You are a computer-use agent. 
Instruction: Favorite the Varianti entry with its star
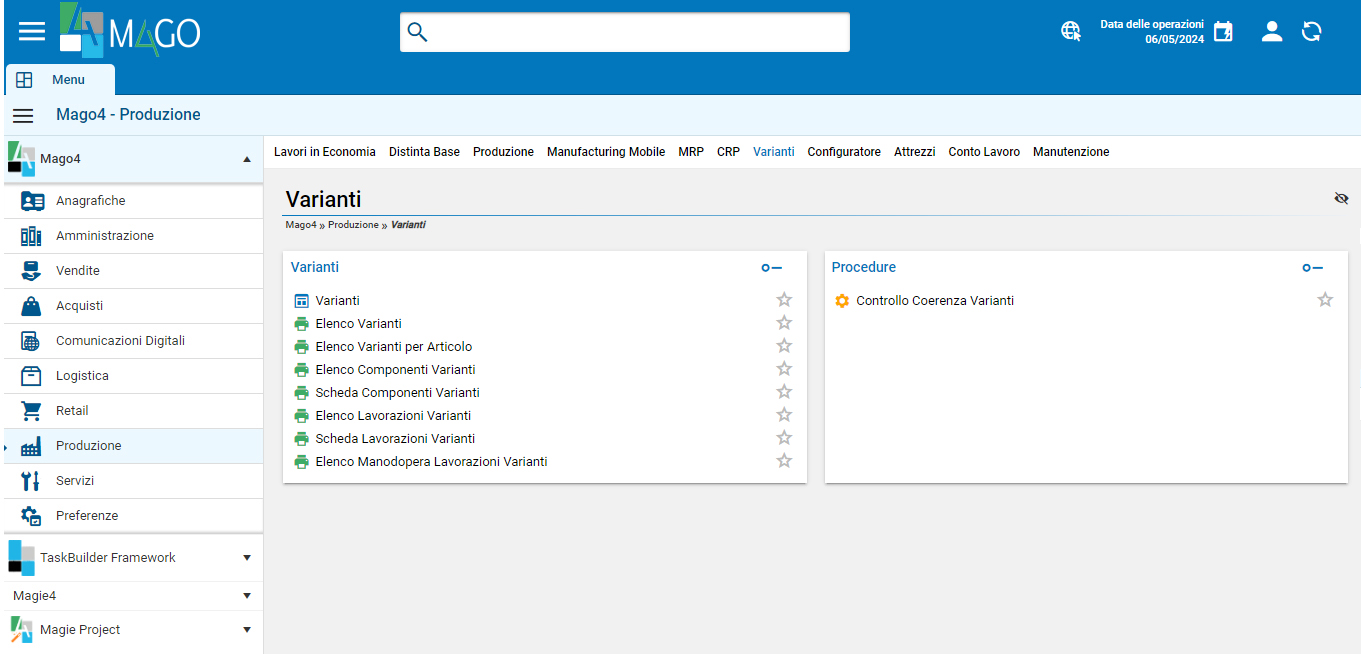784,300
